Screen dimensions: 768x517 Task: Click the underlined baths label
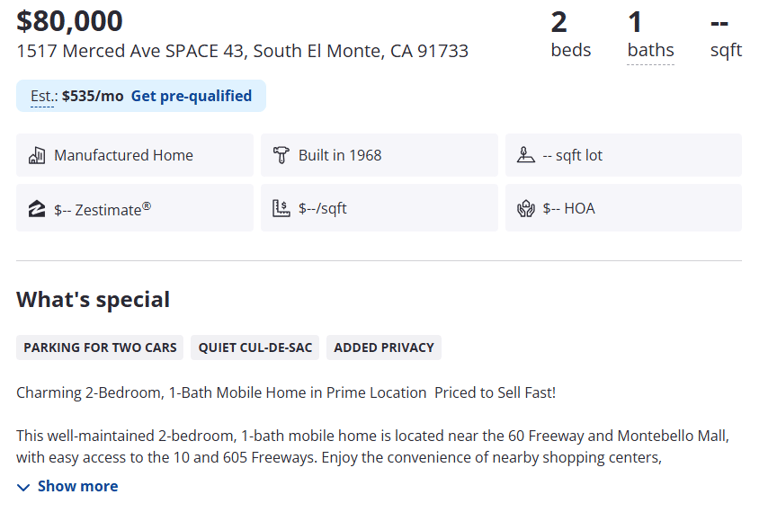pos(650,50)
